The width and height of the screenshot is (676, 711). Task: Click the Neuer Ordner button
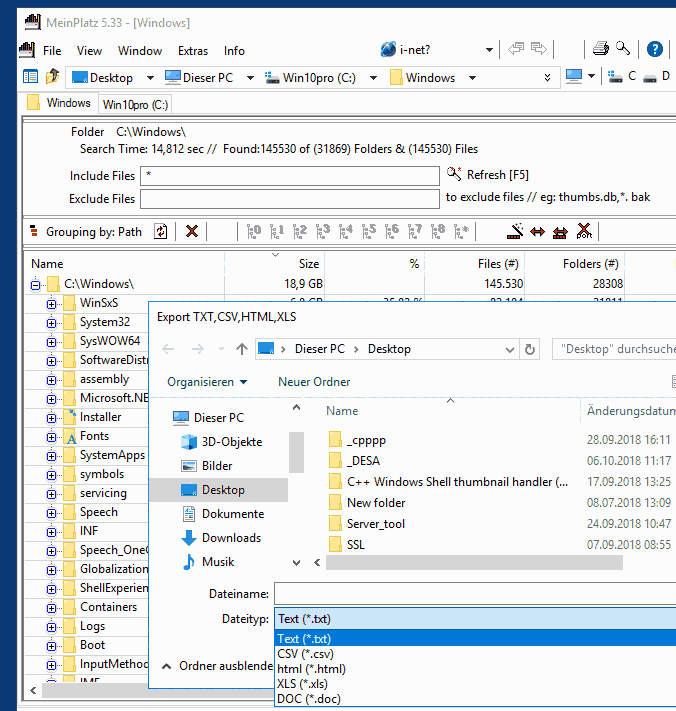pyautogui.click(x=314, y=382)
